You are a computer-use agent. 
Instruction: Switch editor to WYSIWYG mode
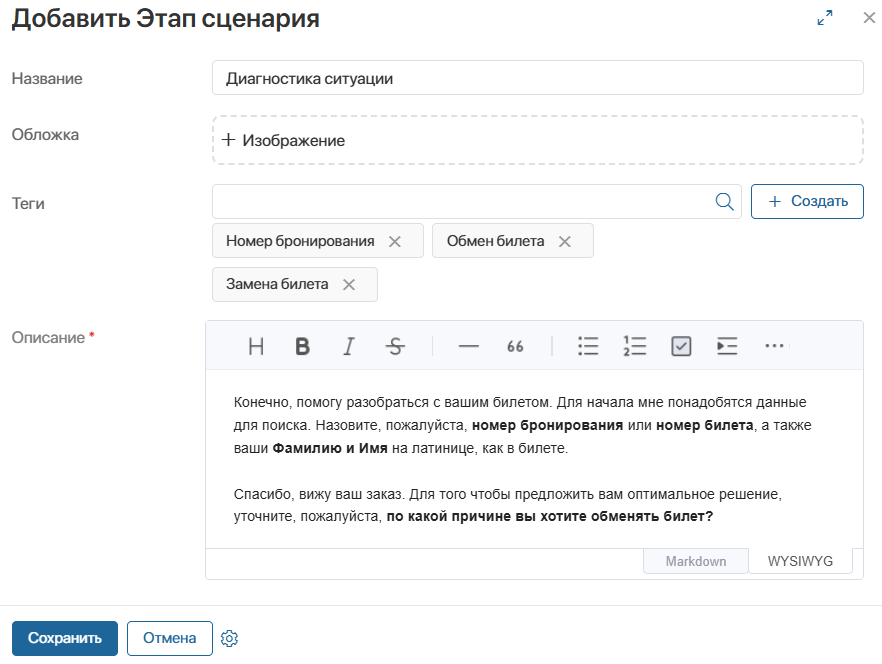tap(800, 561)
